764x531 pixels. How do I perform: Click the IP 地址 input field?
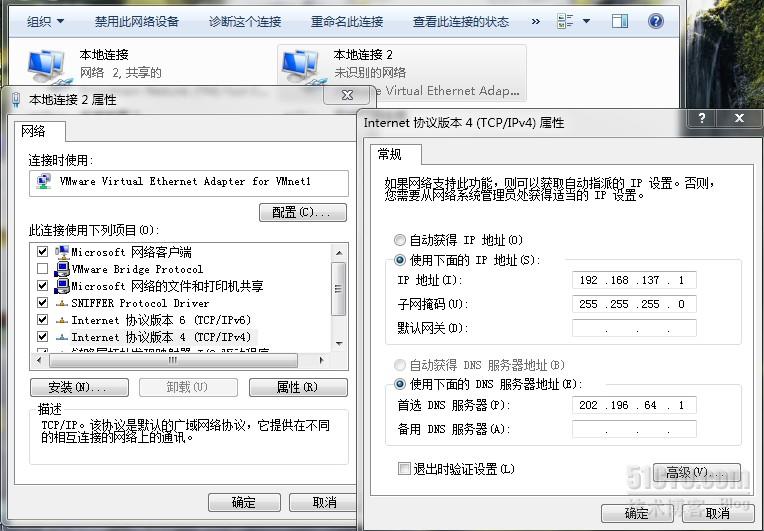[634, 280]
